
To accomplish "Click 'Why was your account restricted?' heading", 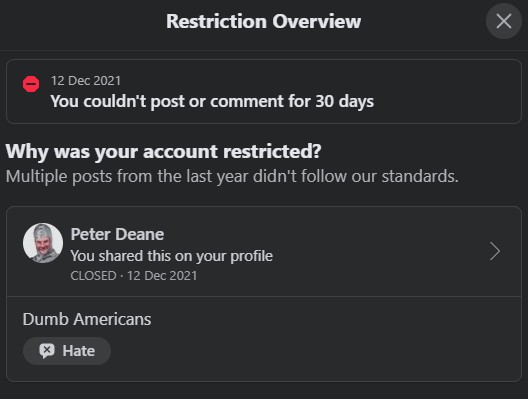I will 164,152.
